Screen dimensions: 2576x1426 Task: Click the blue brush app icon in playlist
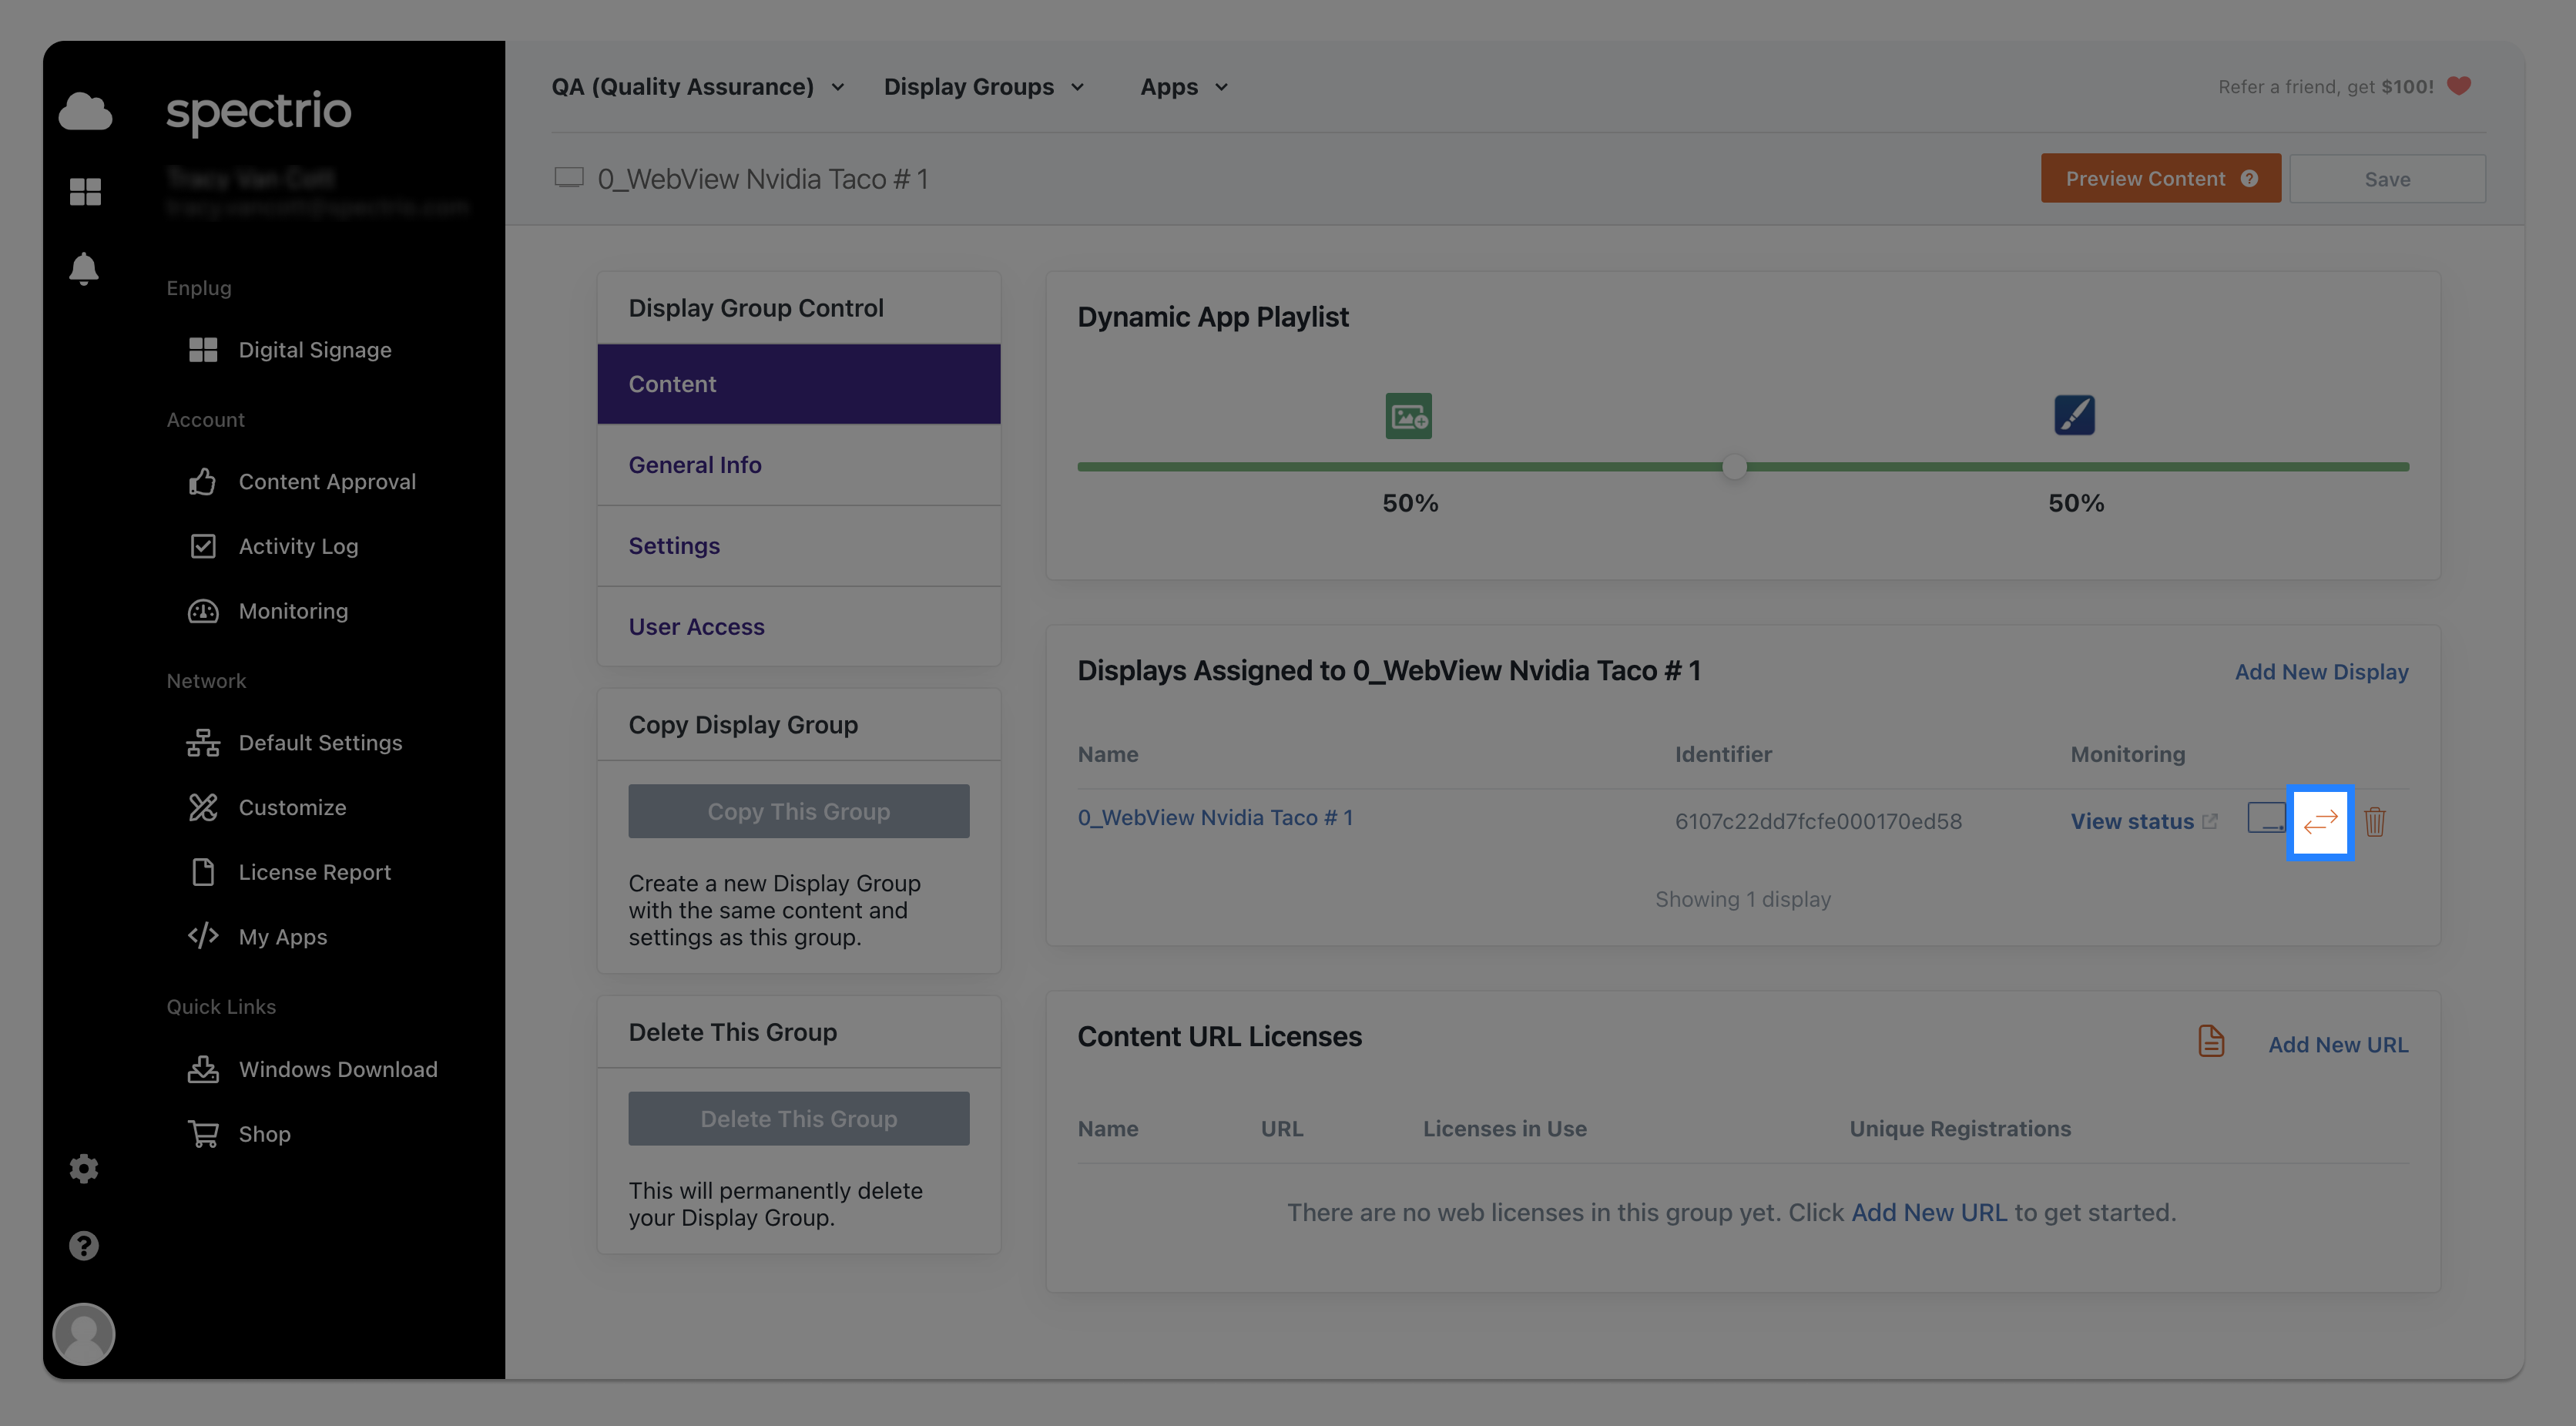2075,415
